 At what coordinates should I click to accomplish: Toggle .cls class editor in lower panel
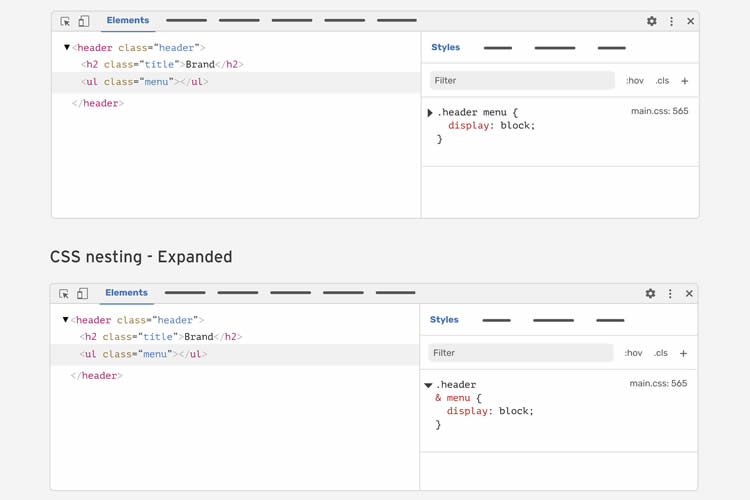[661, 353]
